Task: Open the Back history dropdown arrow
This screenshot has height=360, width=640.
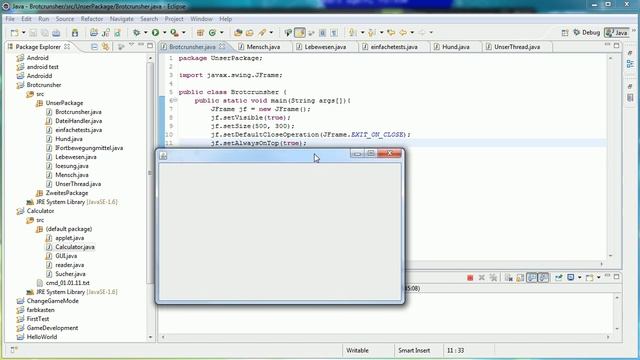Action: tap(412, 33)
